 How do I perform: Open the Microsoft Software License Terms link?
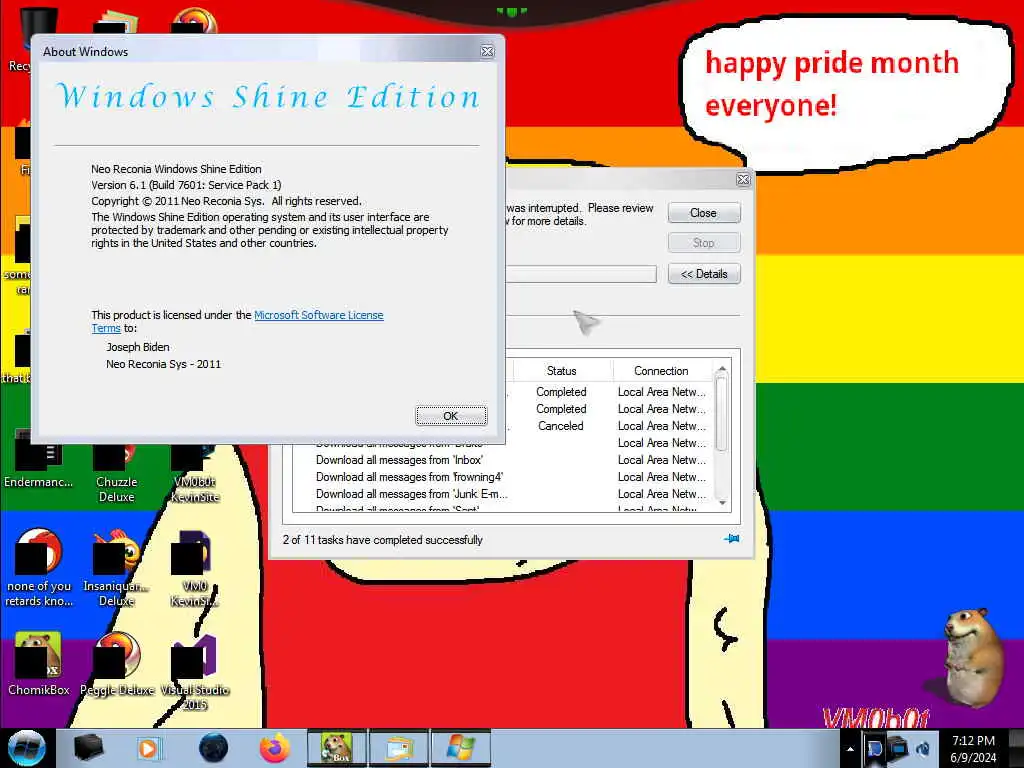tap(318, 315)
